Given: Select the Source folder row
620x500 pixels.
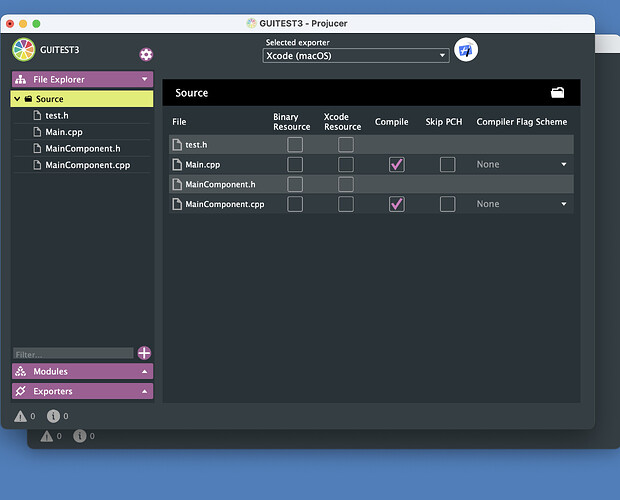Looking at the screenshot, I should pyautogui.click(x=82, y=99).
